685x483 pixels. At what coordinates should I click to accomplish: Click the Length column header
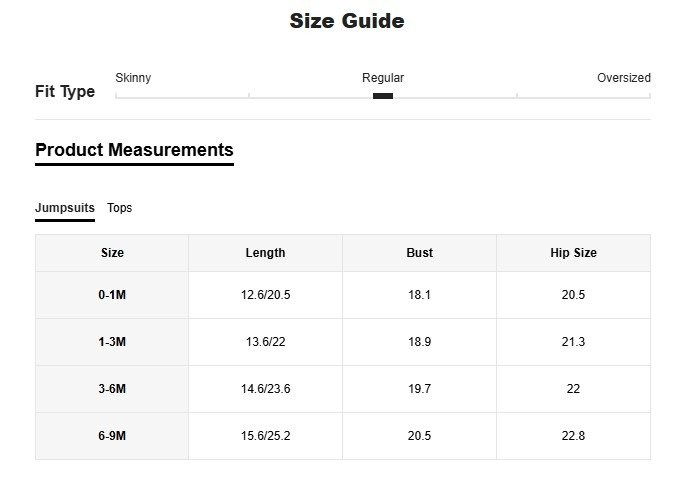click(x=265, y=253)
